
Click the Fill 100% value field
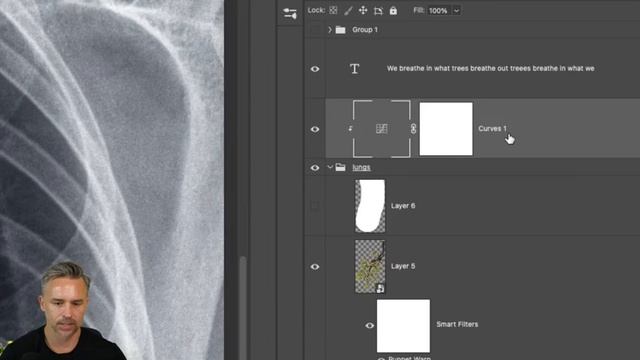(438, 11)
